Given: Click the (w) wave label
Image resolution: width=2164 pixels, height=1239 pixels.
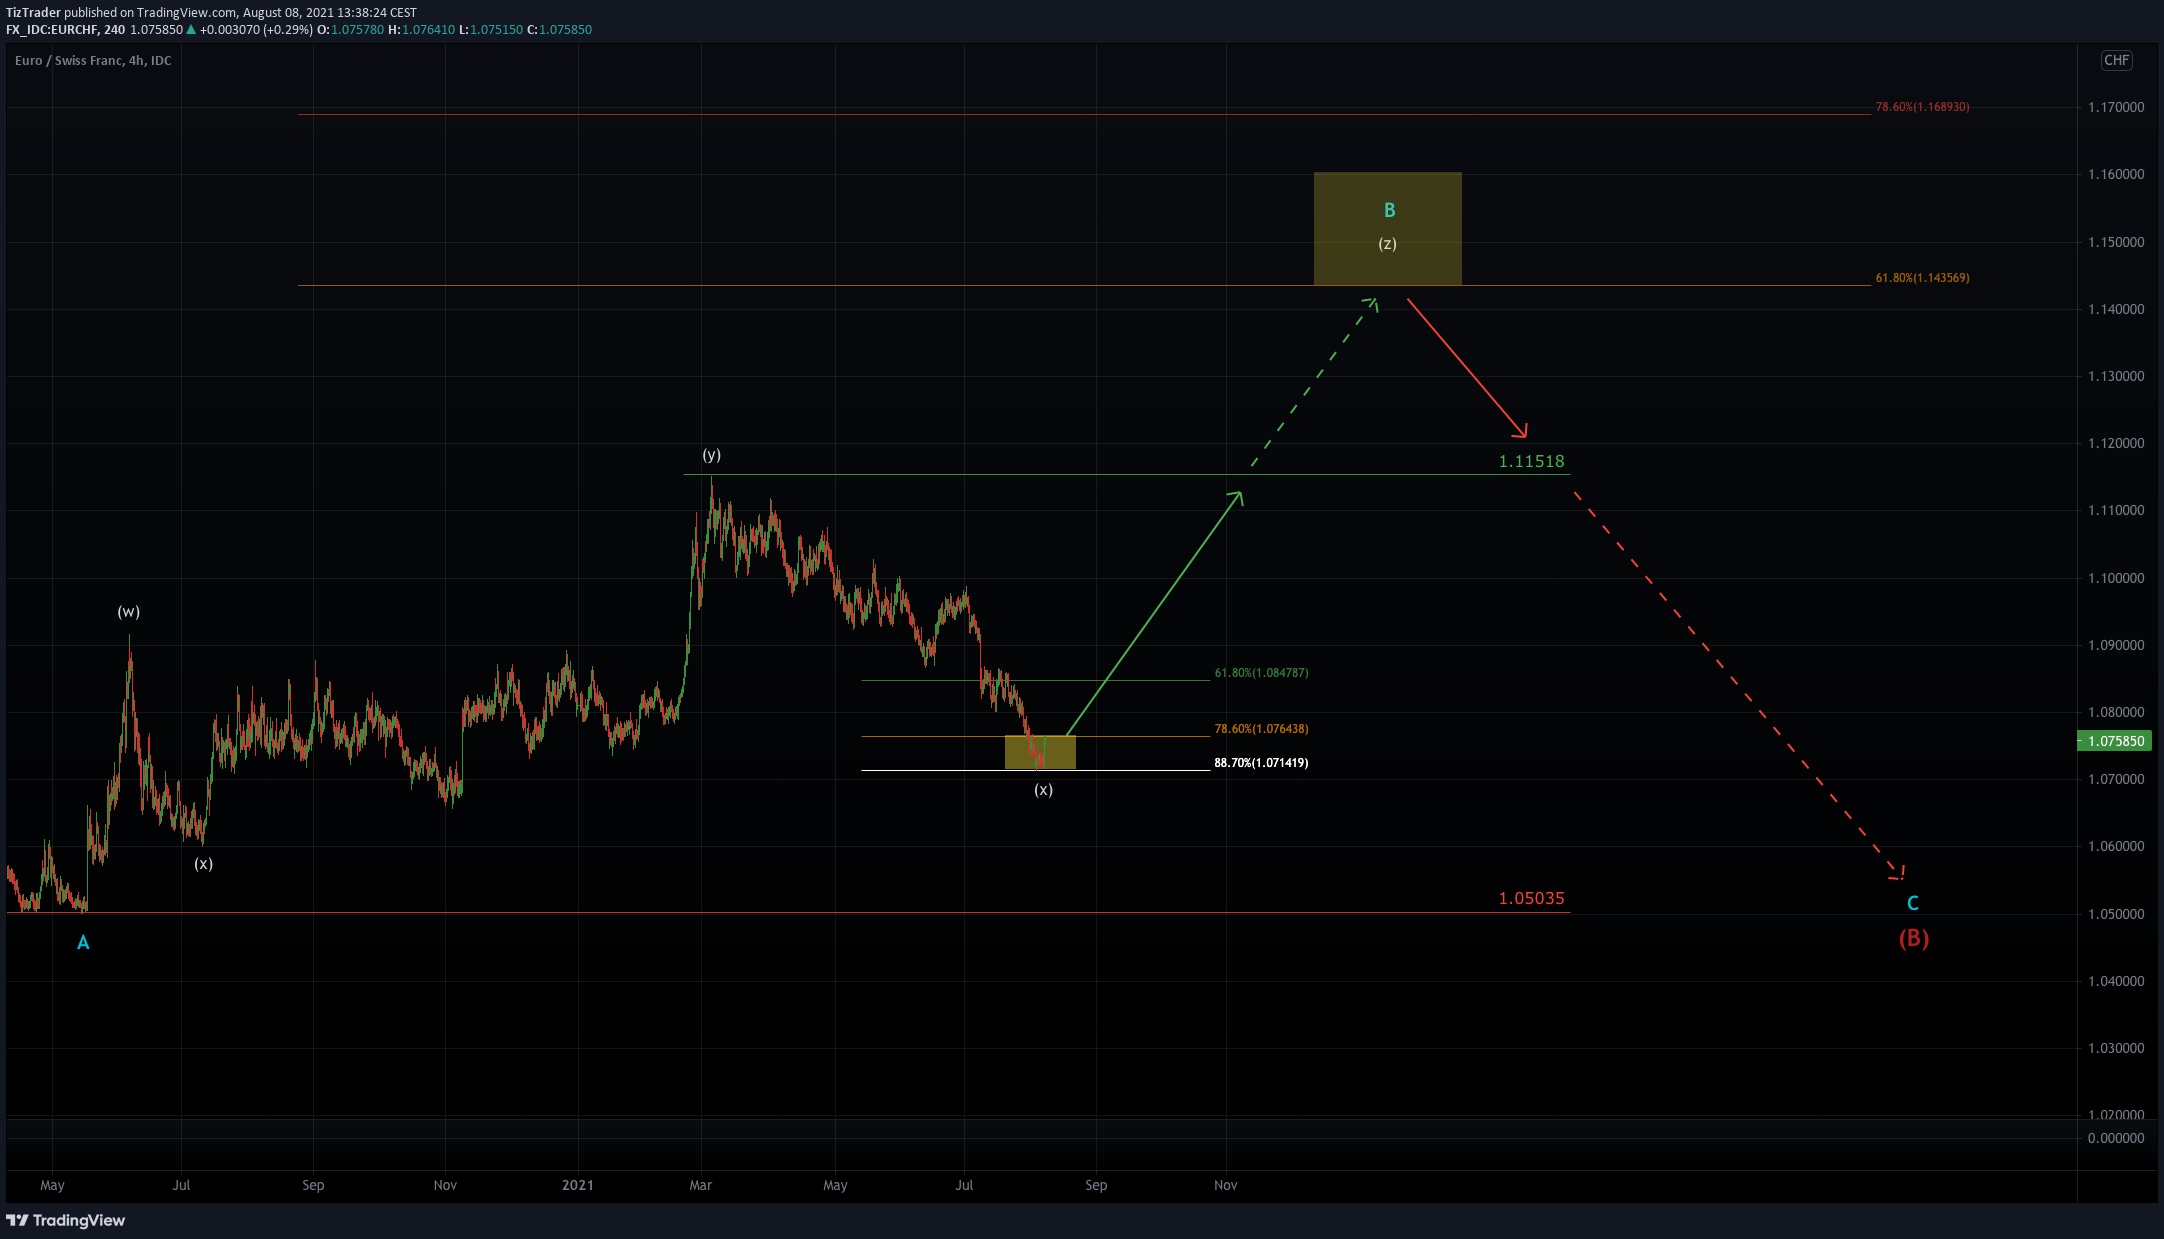Looking at the screenshot, I should point(128,612).
